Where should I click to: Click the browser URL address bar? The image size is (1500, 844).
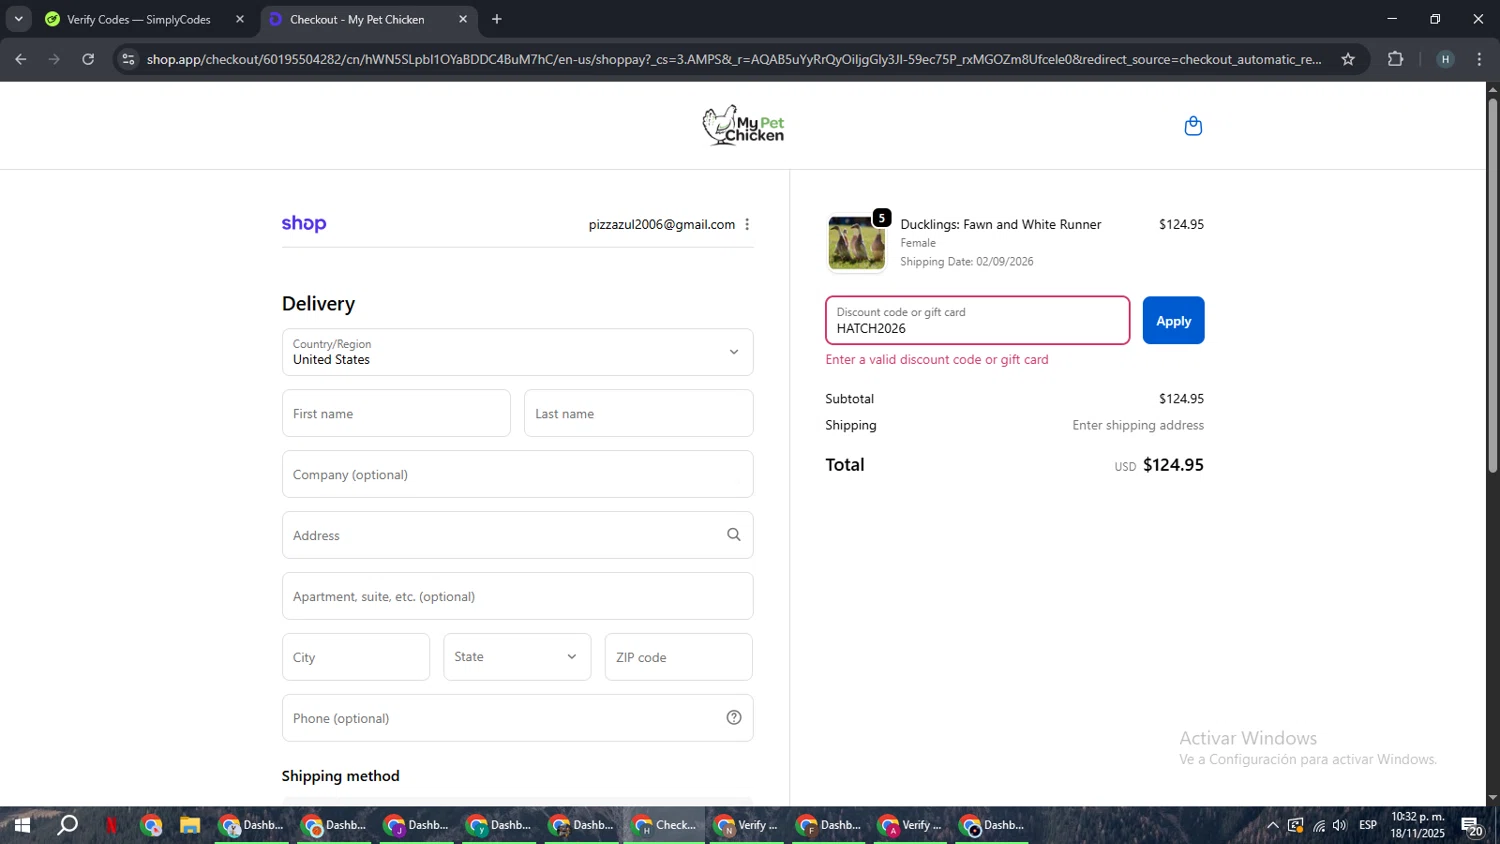(733, 59)
